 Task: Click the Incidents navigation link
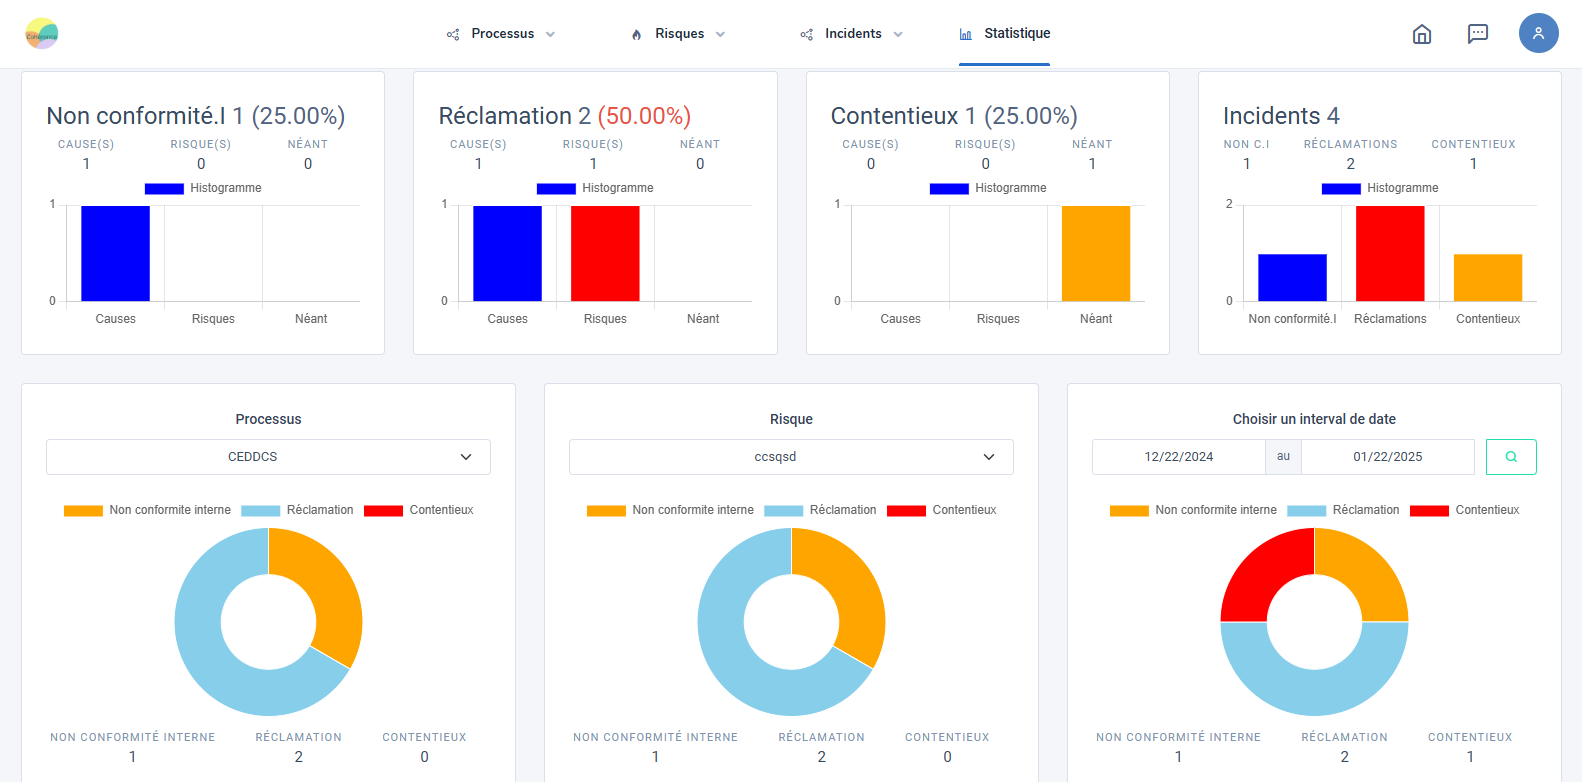coord(852,34)
